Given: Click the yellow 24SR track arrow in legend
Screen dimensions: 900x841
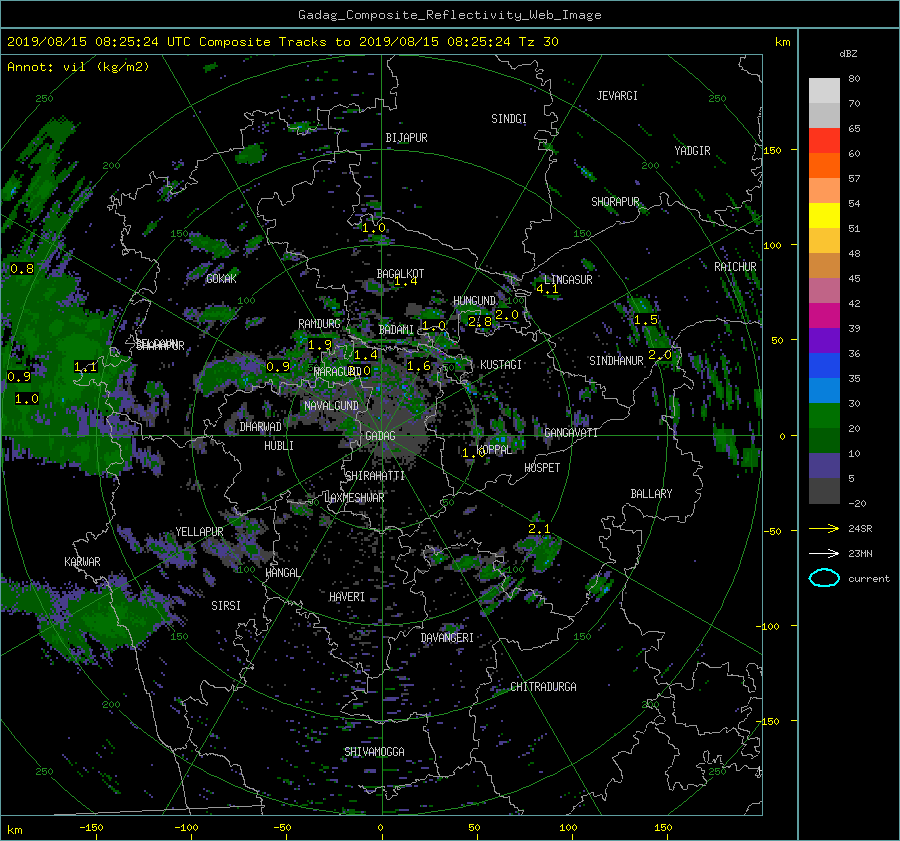Looking at the screenshot, I should (824, 528).
